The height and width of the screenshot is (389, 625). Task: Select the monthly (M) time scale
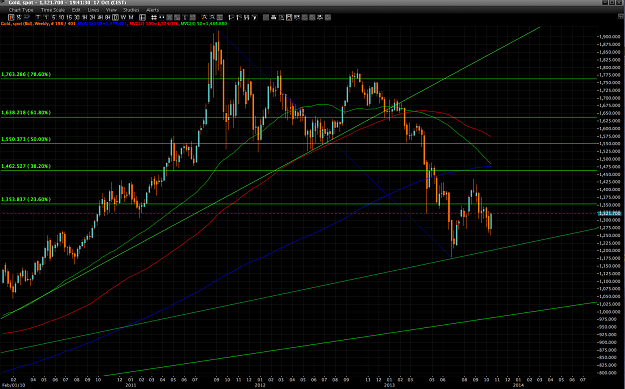pyautogui.click(x=131, y=18)
